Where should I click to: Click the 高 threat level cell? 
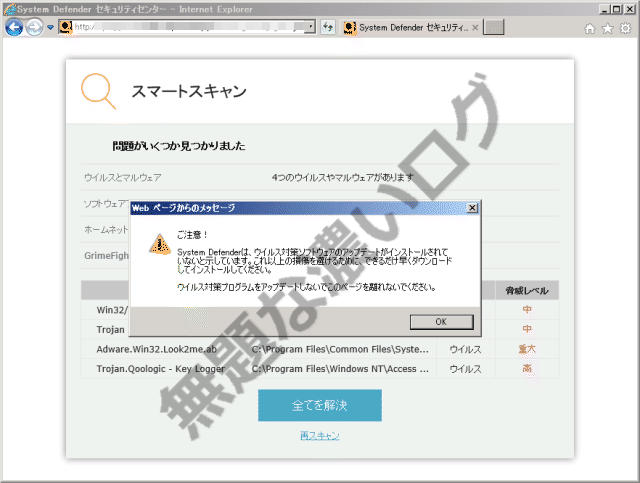pyautogui.click(x=527, y=369)
